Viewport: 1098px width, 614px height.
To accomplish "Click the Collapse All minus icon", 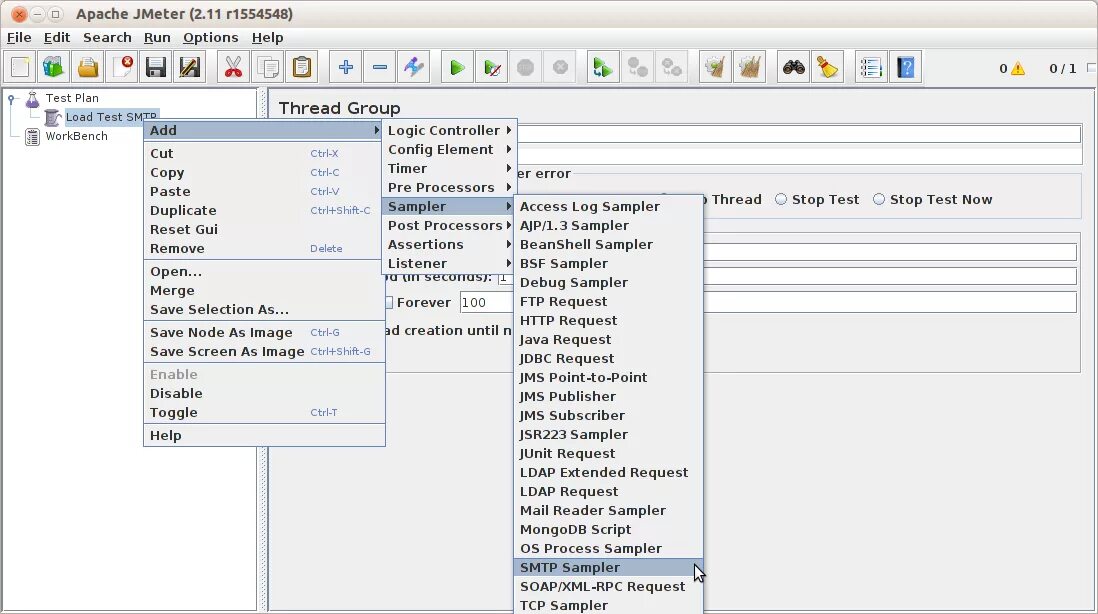I will click(380, 68).
